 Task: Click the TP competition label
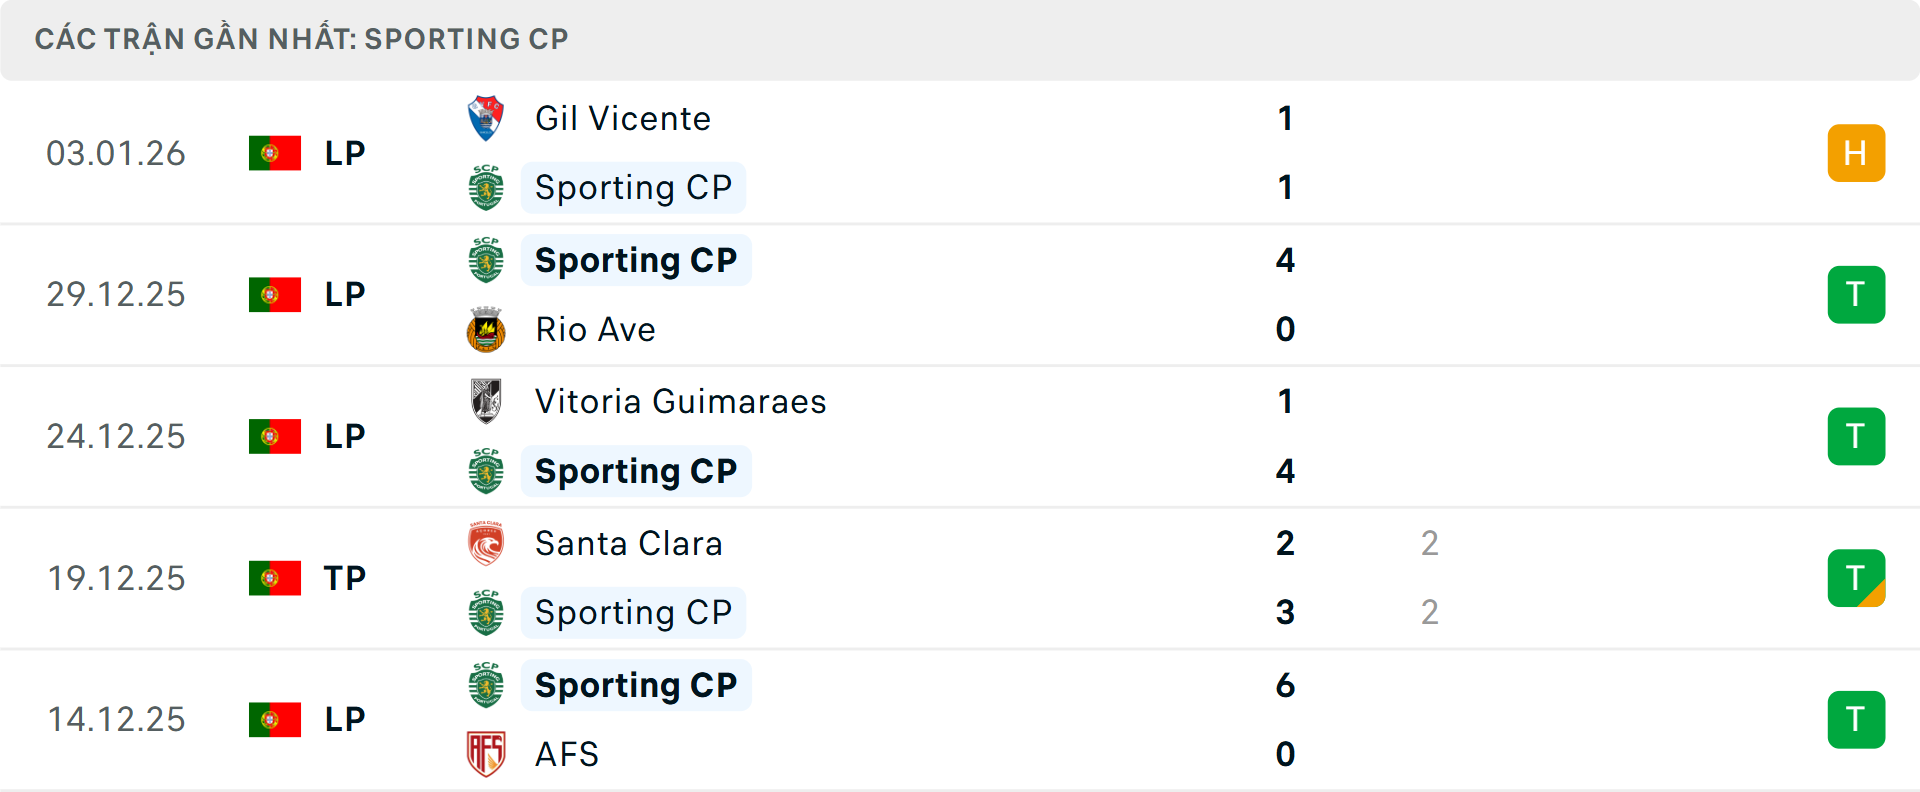pyautogui.click(x=345, y=578)
